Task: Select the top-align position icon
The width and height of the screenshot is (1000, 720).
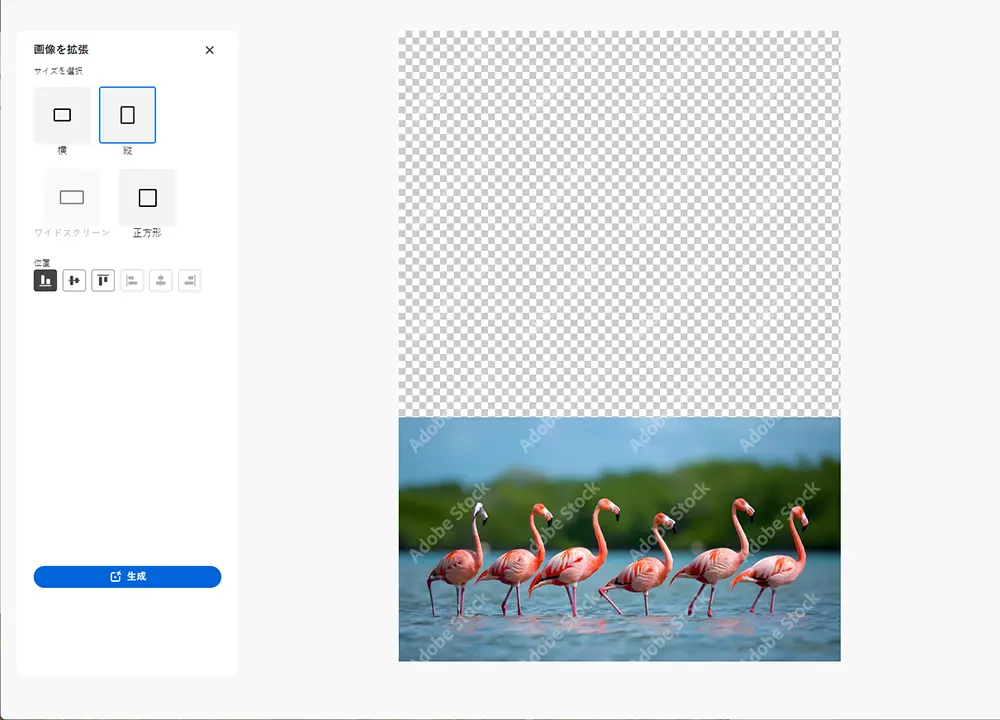Action: point(103,281)
